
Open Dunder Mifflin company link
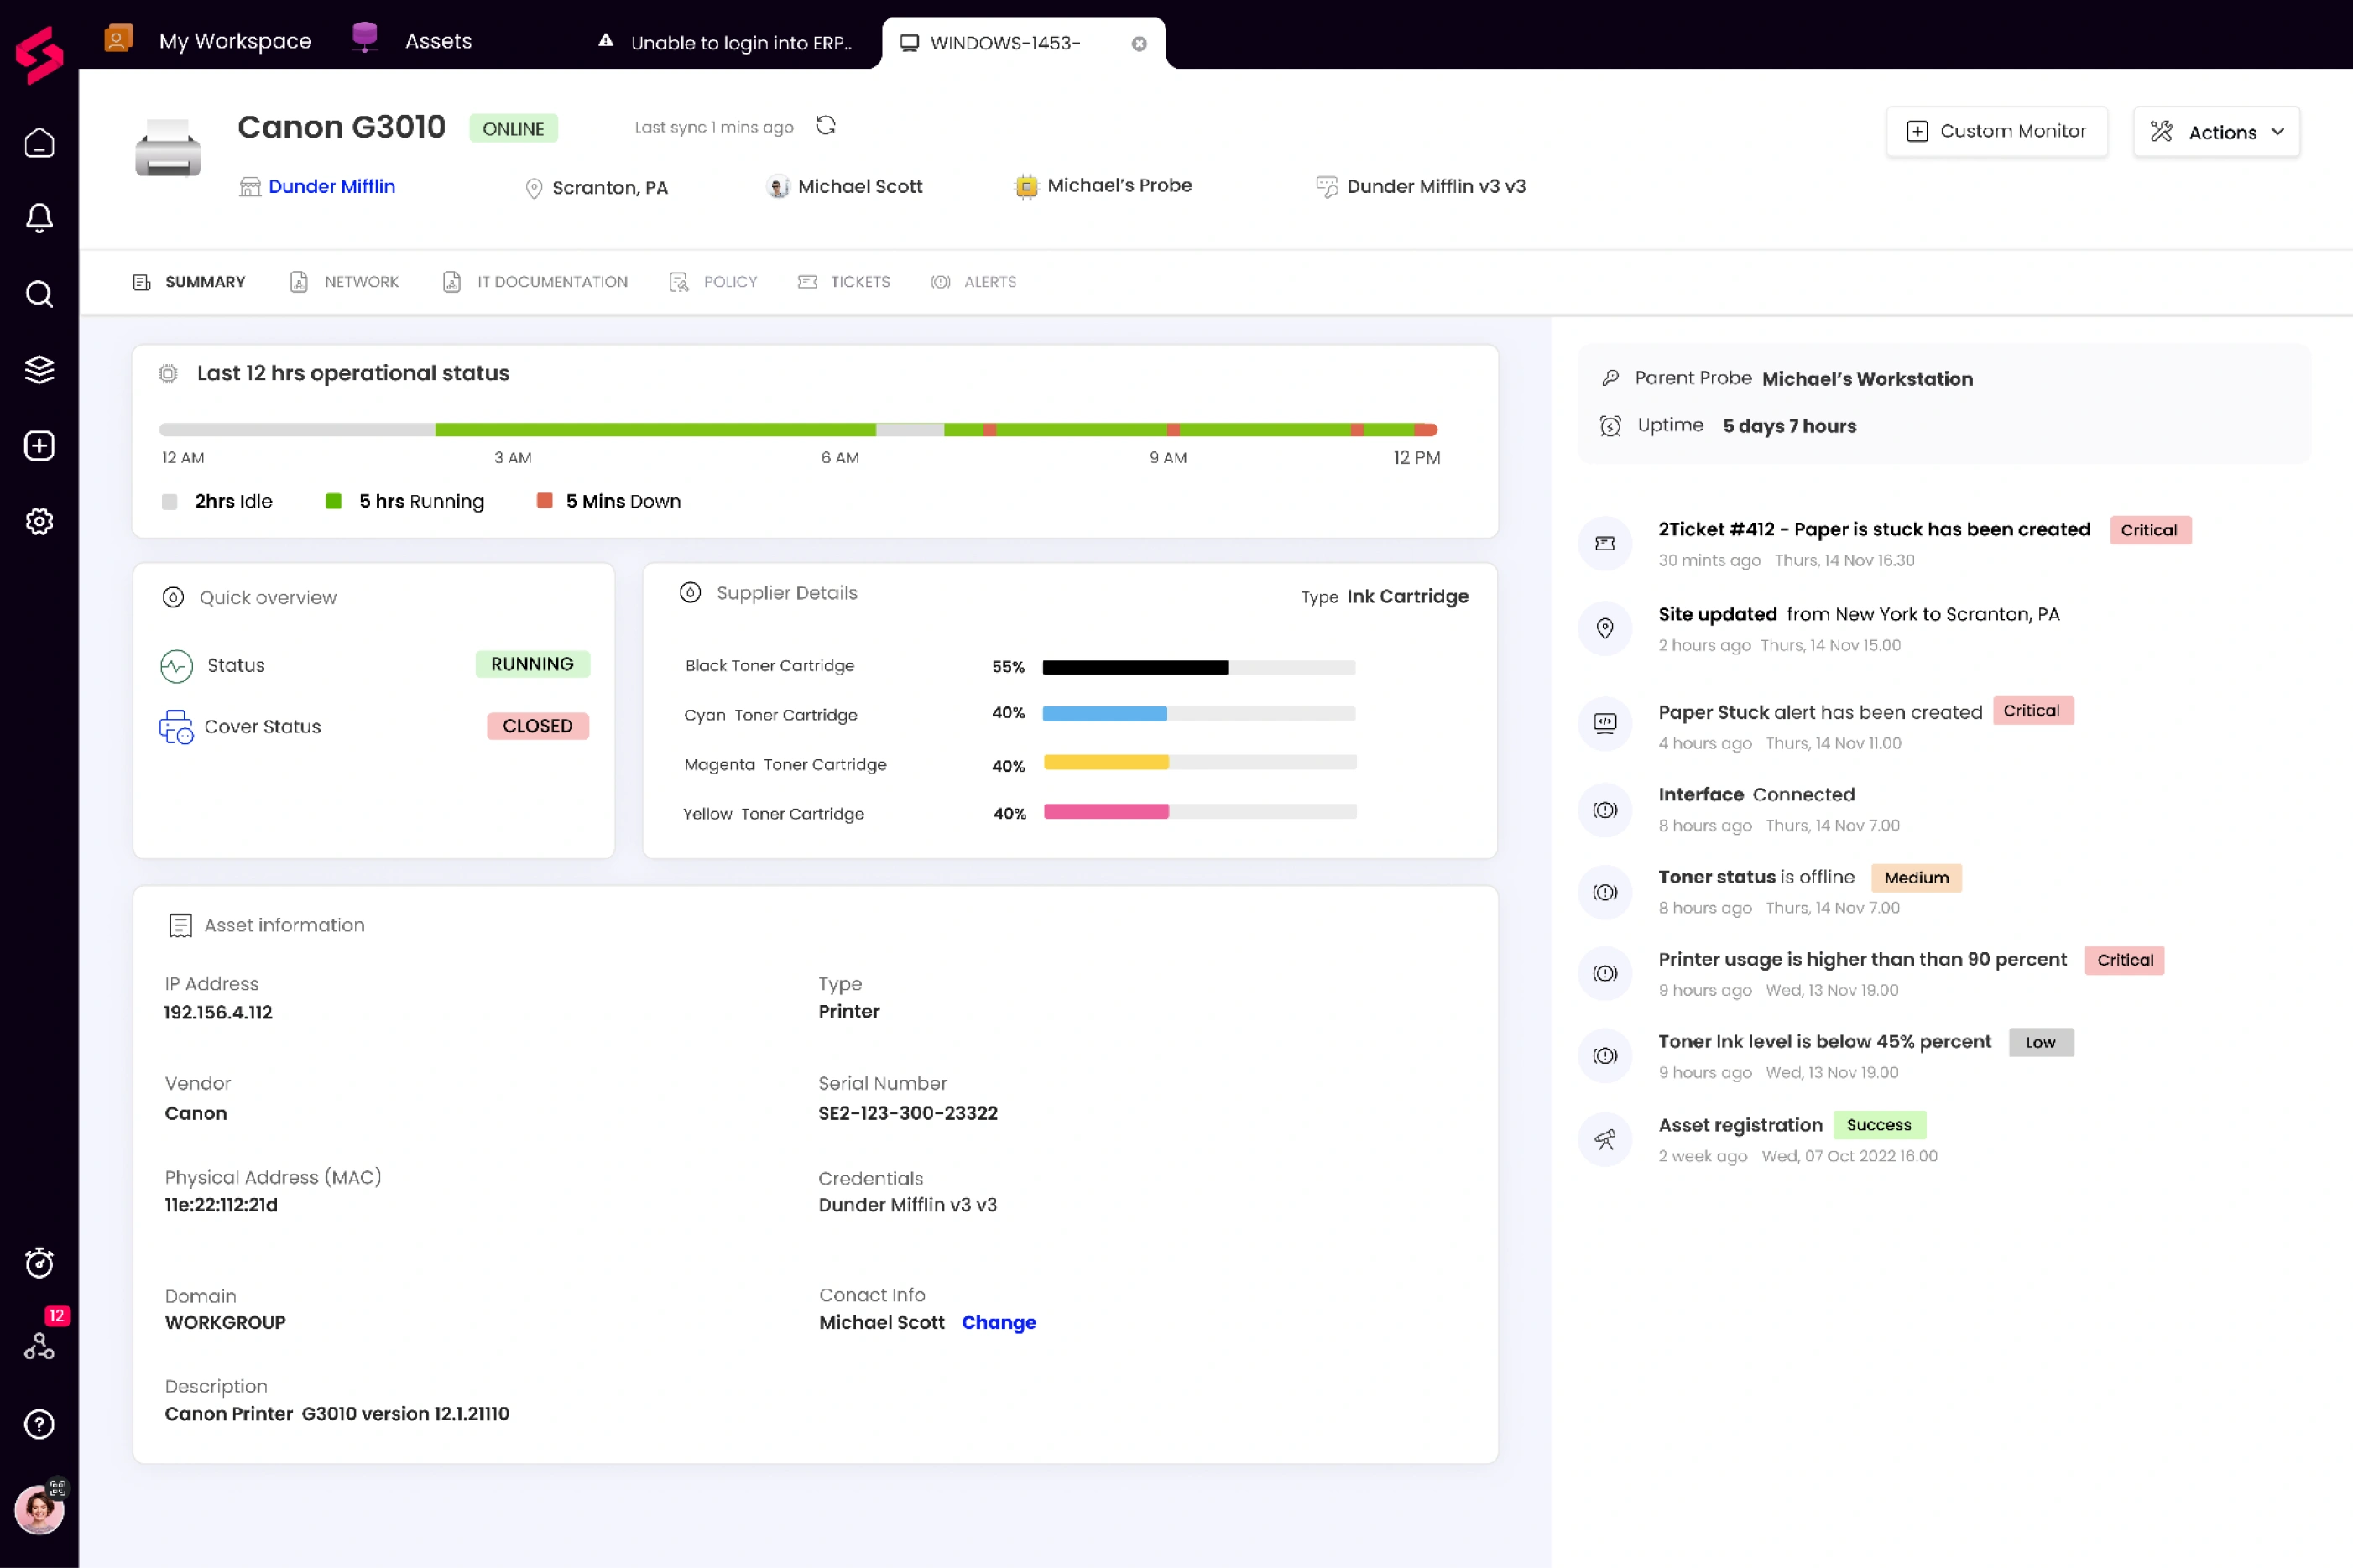[x=331, y=186]
